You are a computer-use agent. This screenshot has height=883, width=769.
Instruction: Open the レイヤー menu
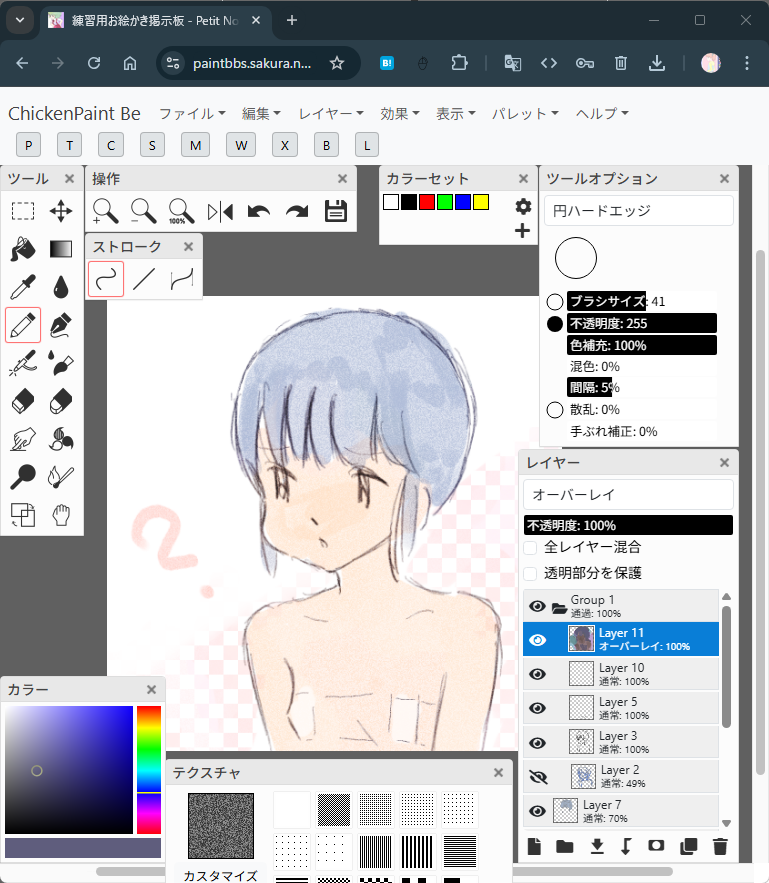331,114
